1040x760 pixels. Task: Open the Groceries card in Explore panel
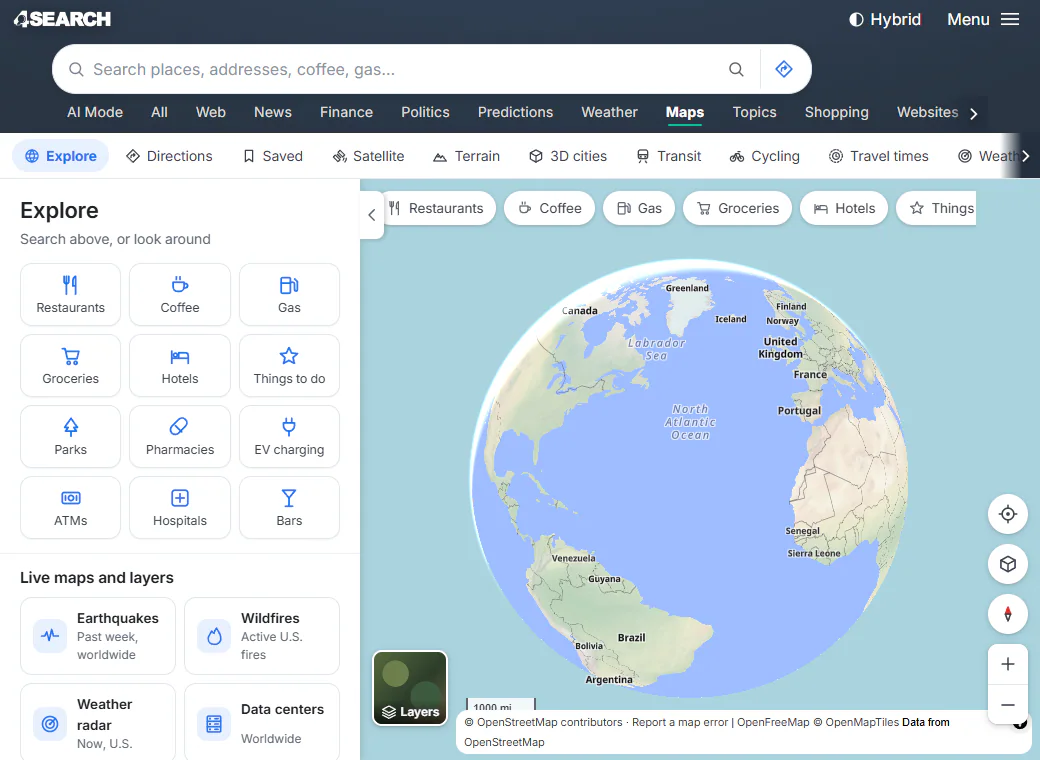[x=70, y=365]
